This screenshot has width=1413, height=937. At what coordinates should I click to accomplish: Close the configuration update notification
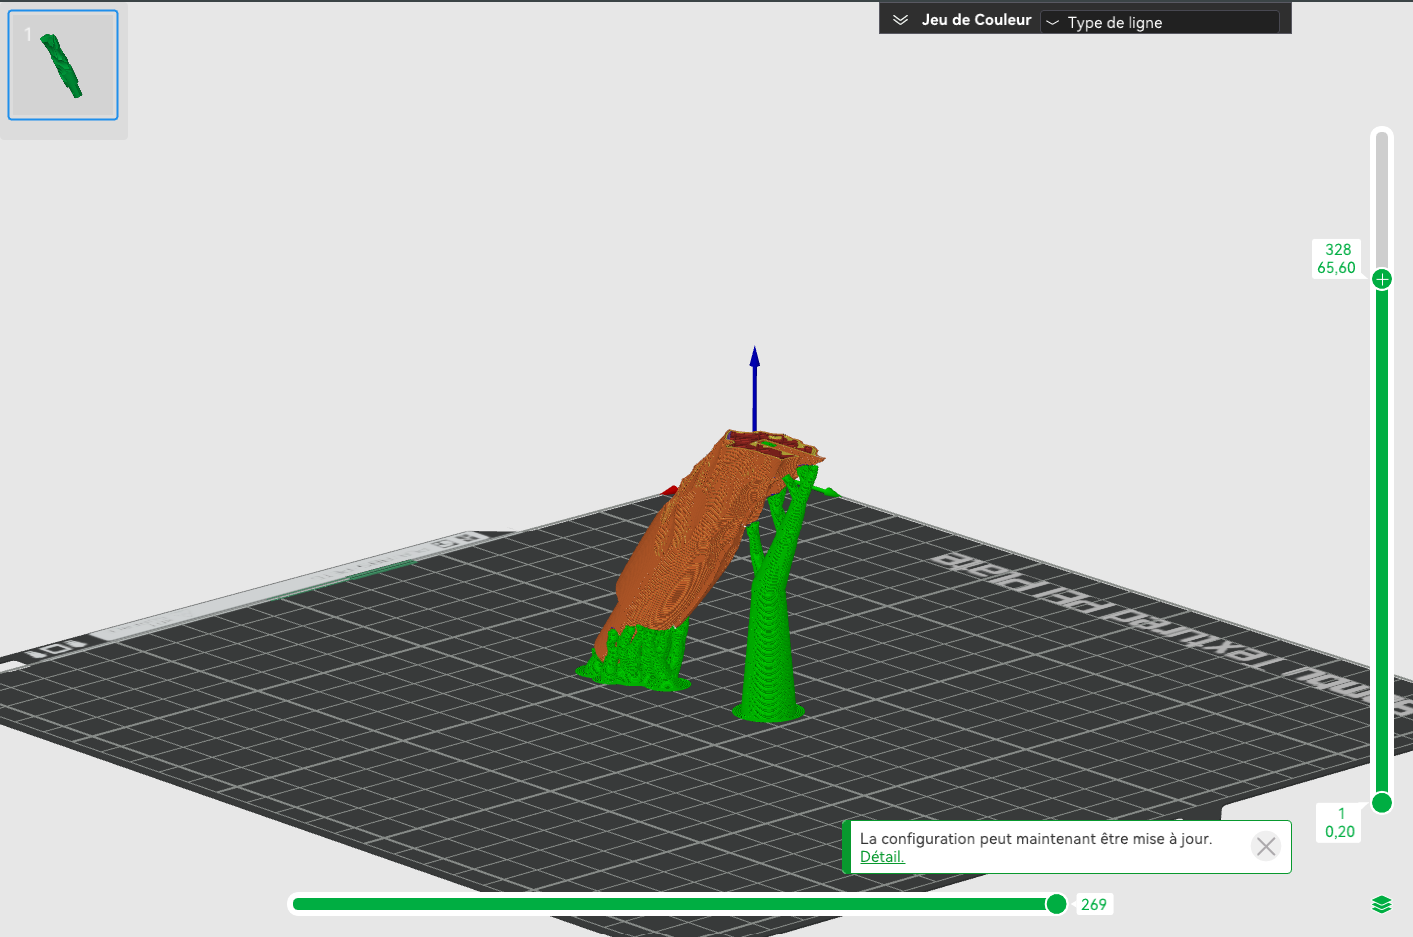tap(1266, 847)
